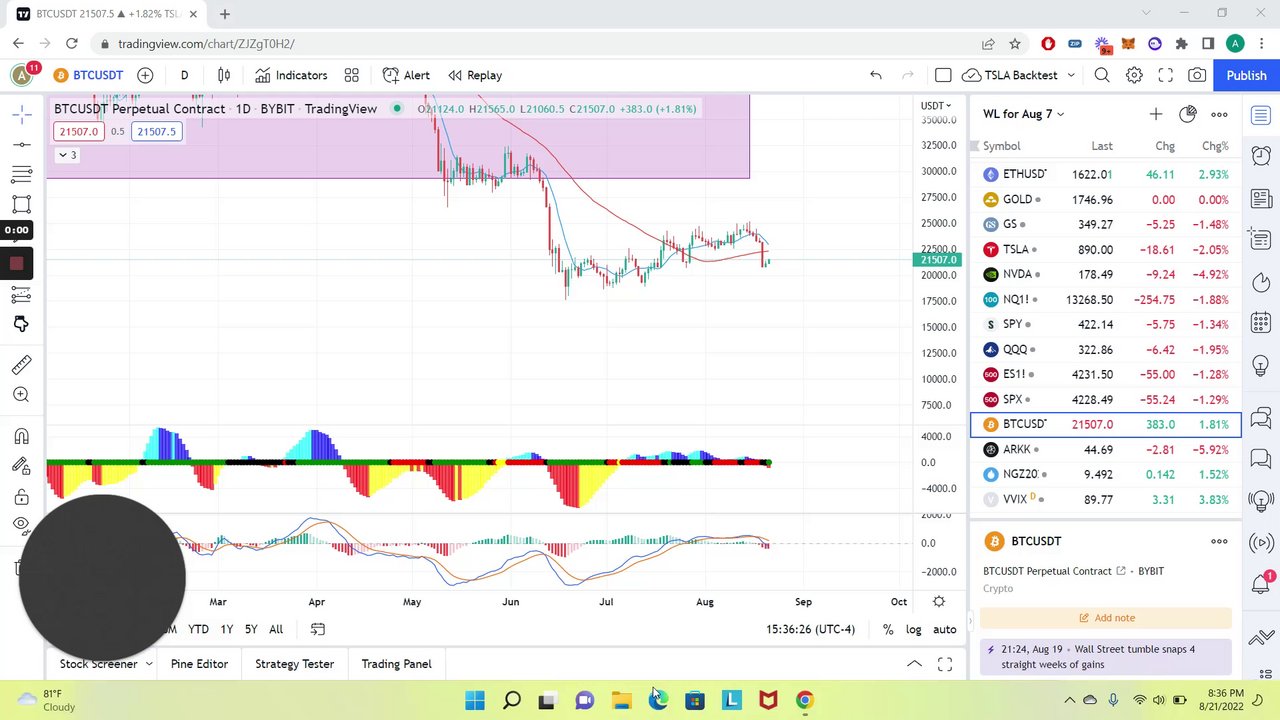
Task: Select NVDA row in watchlist
Action: [x=1106, y=274]
